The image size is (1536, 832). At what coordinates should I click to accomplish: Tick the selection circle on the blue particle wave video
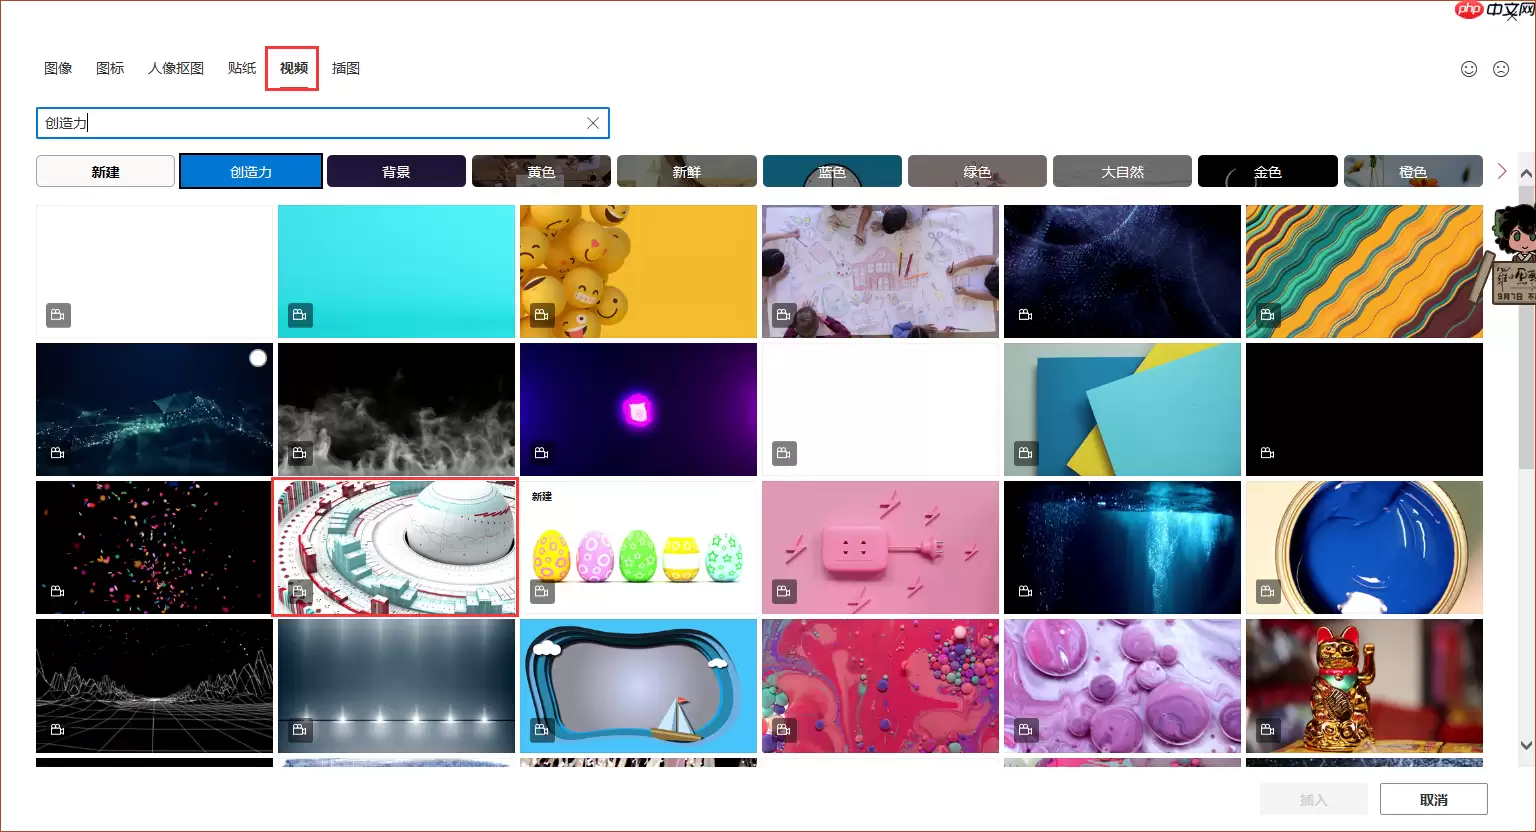tap(258, 358)
